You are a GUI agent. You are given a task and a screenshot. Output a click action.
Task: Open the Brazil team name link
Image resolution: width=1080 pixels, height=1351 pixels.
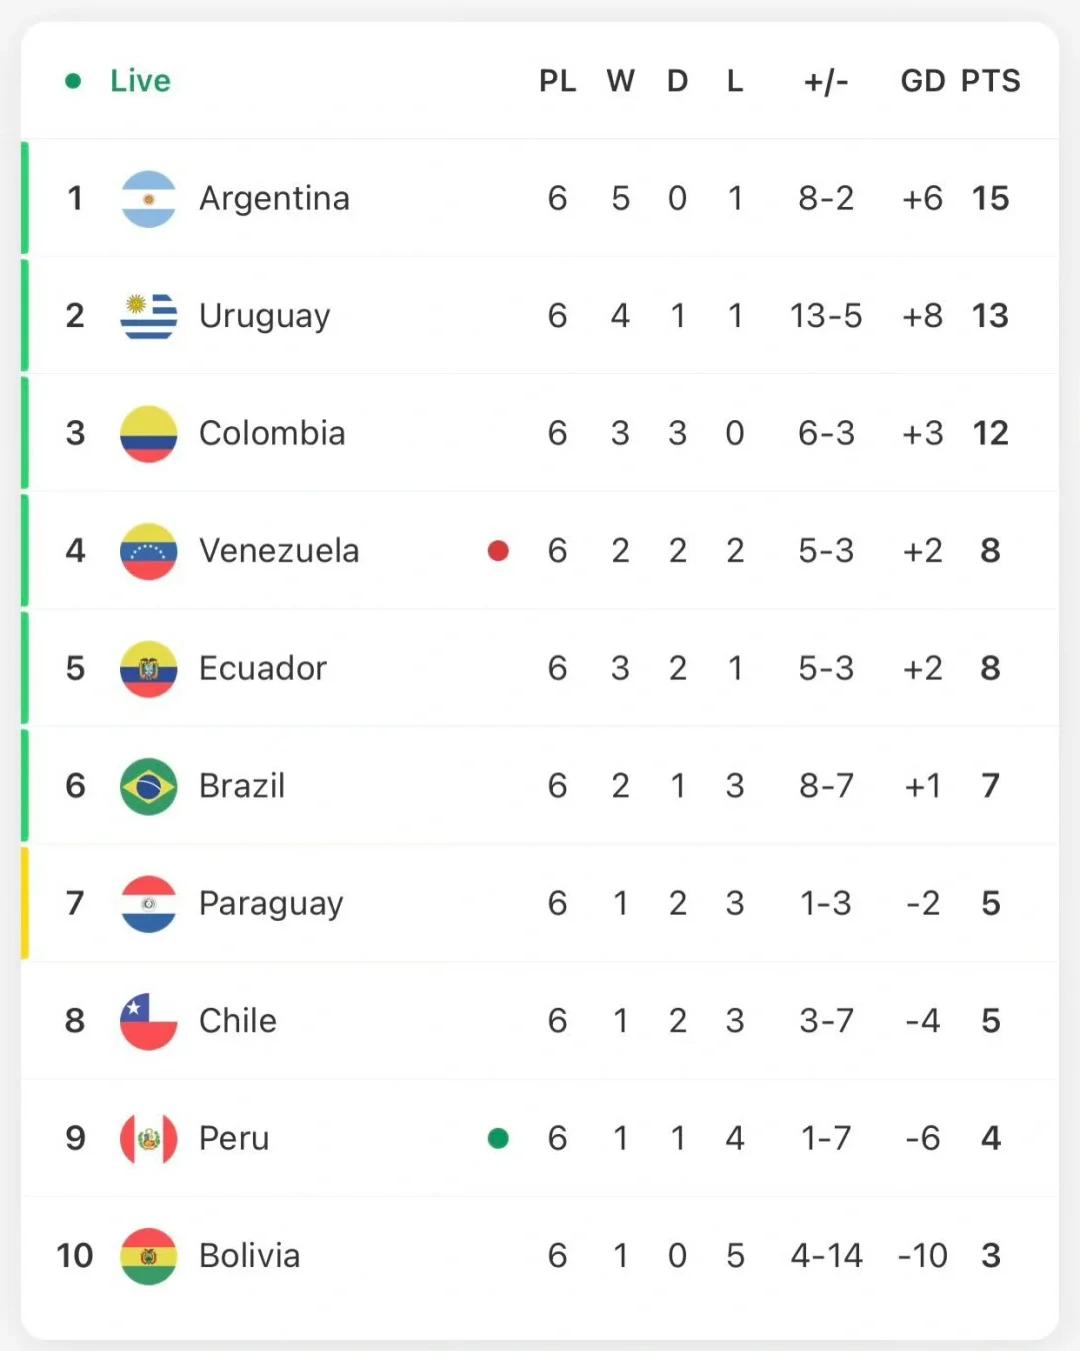pos(242,786)
